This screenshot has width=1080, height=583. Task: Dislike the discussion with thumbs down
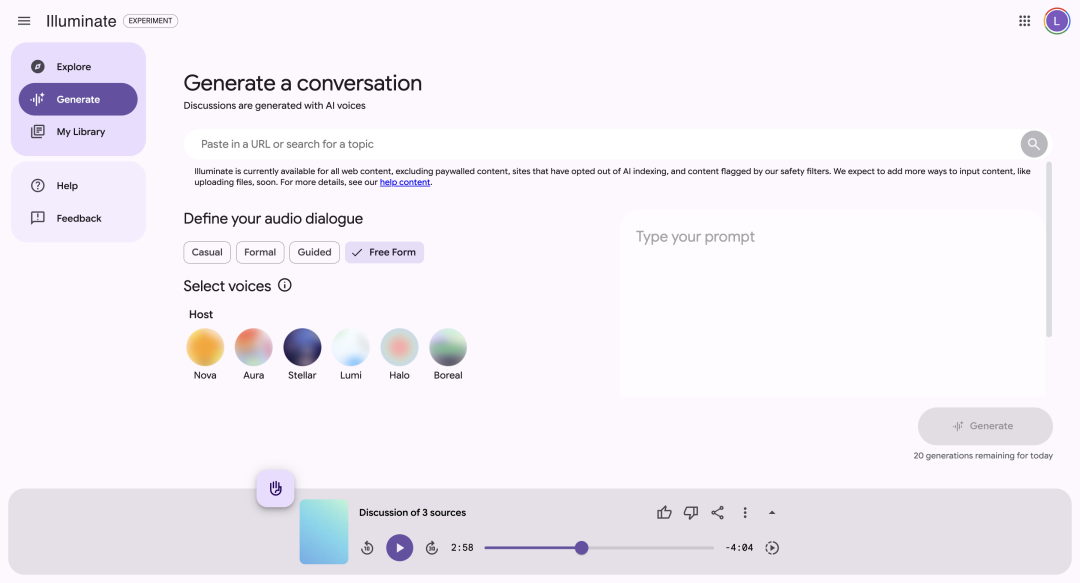tap(691, 513)
